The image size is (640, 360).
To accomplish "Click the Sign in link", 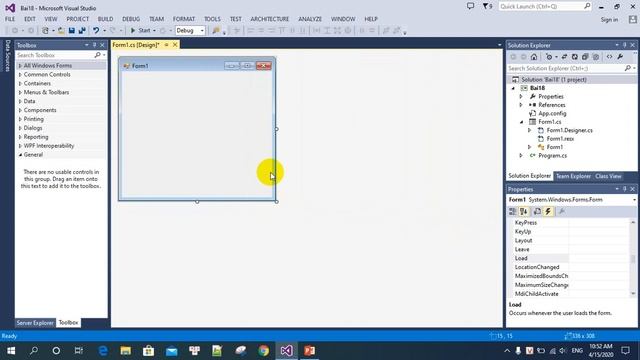I will (x=609, y=20).
